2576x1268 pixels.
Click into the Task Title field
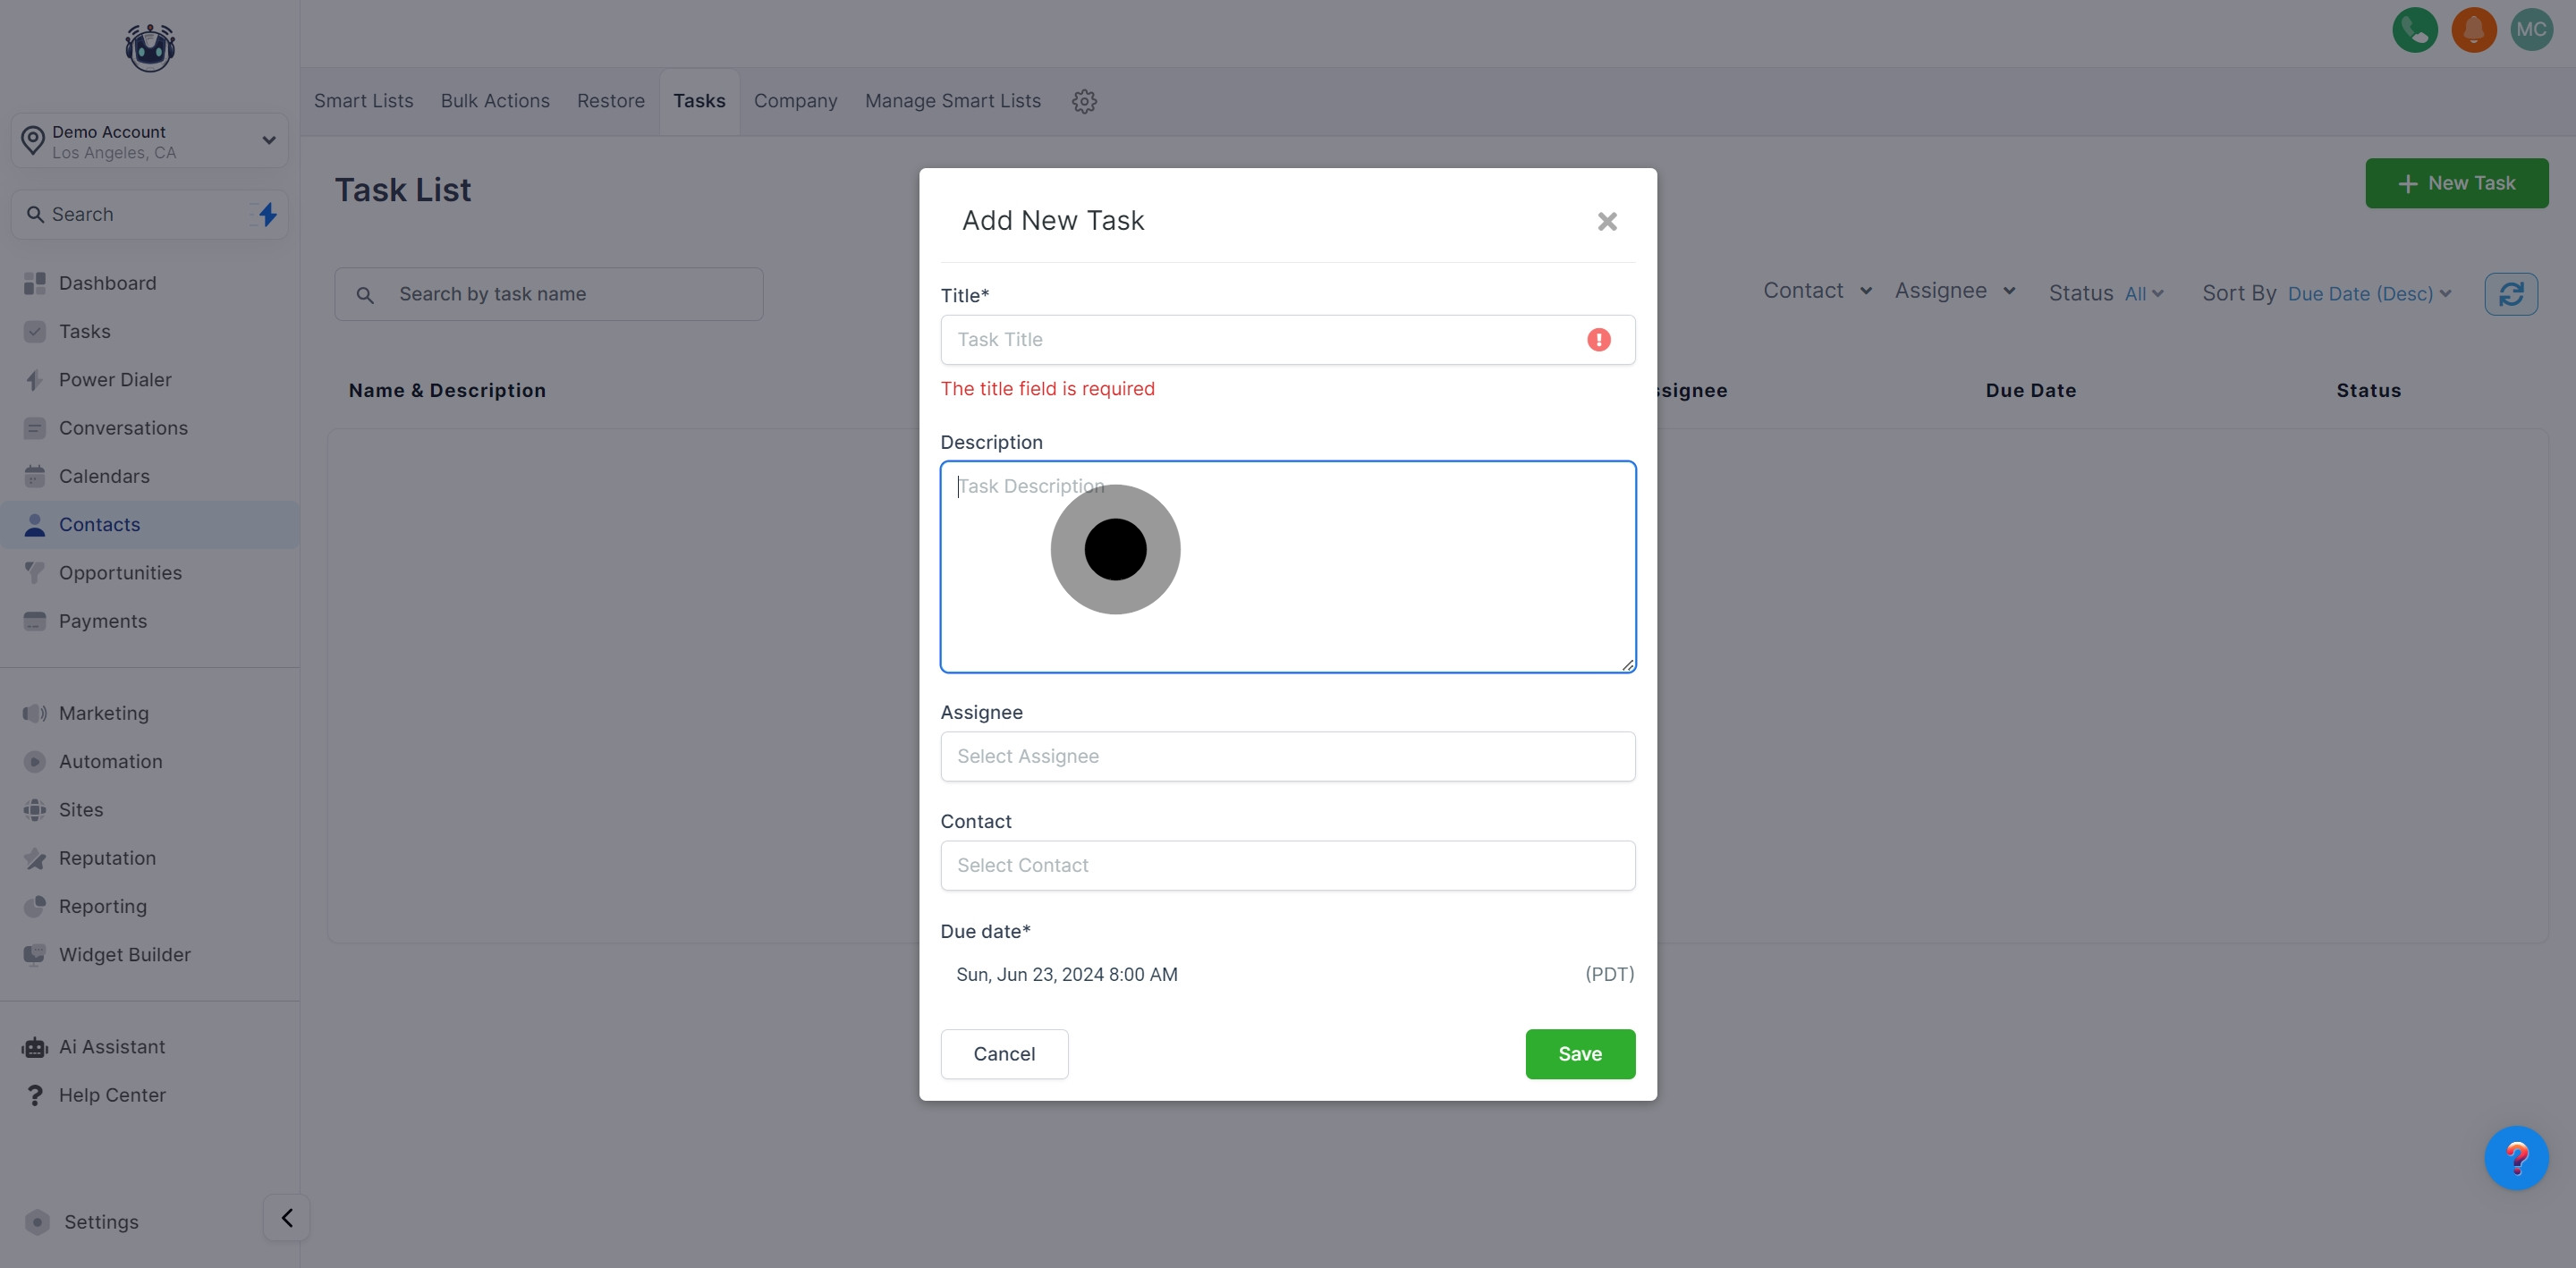(1260, 339)
